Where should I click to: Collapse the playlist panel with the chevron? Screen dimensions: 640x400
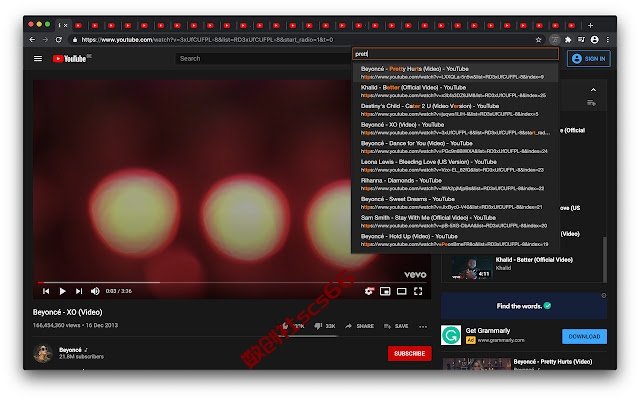tap(593, 90)
